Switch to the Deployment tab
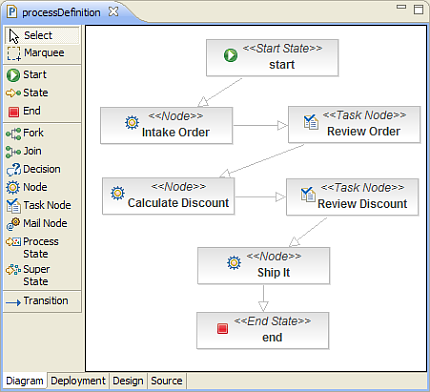Viewport: 430px width, 392px height. 78,381
